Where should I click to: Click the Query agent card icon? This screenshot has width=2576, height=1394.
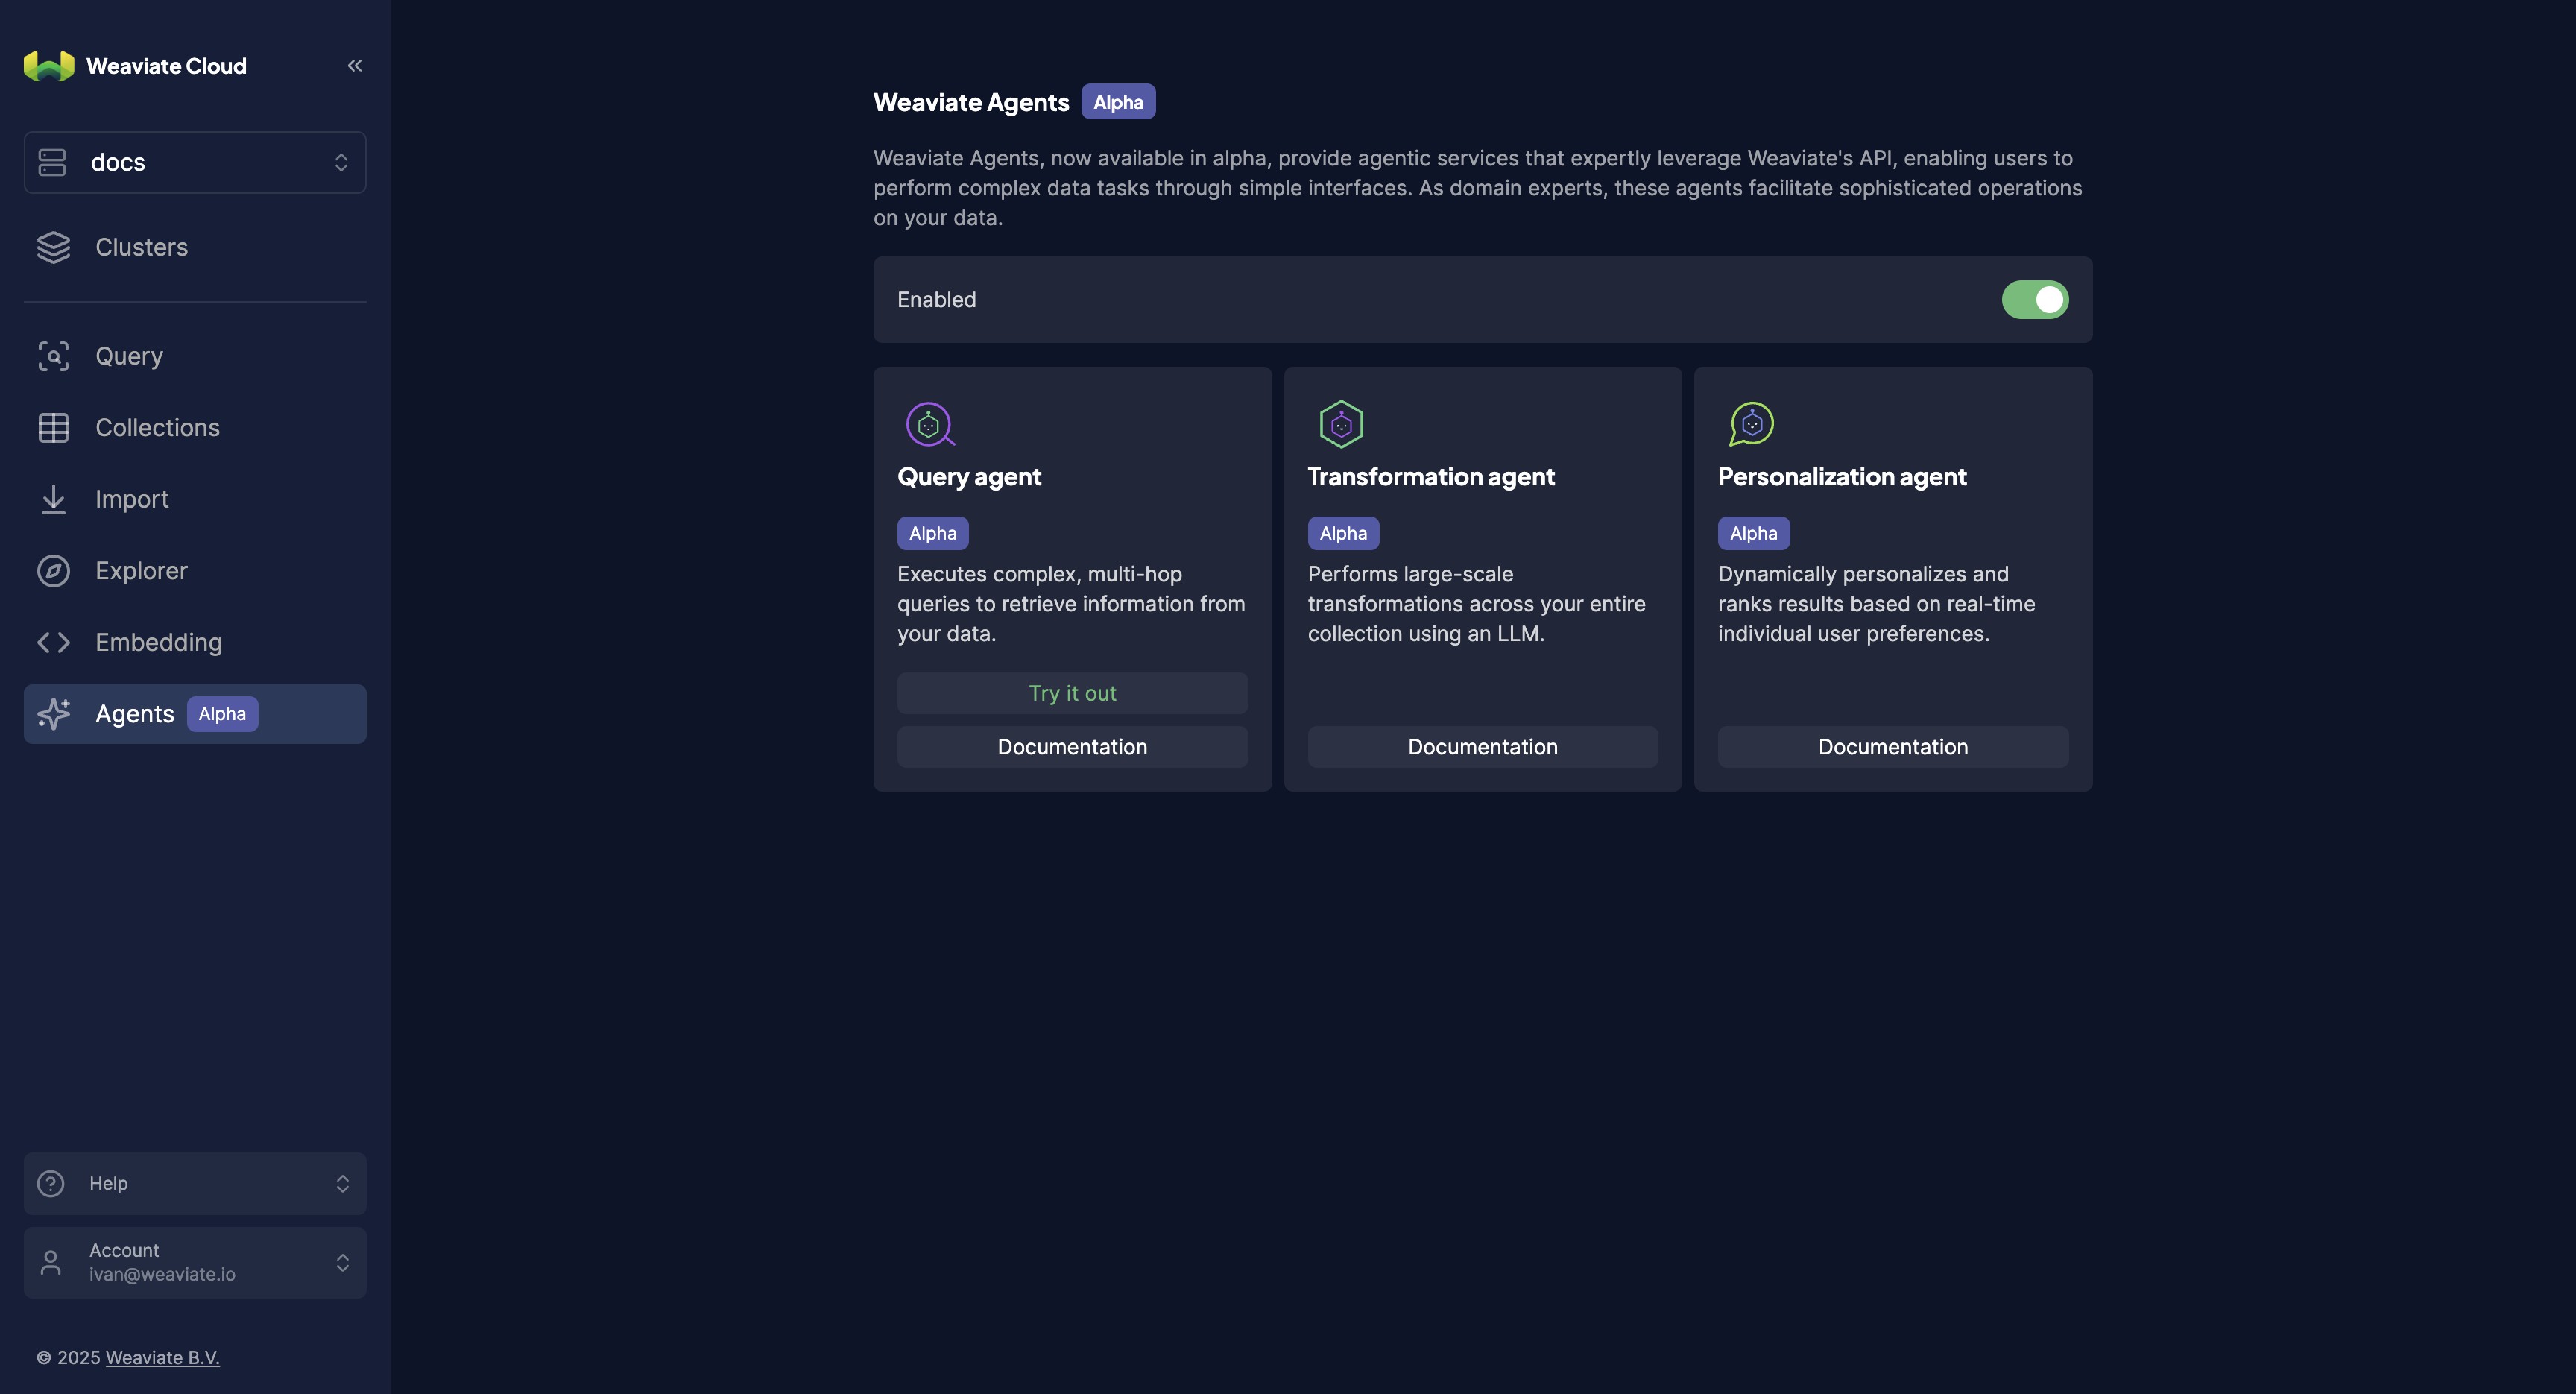(930, 424)
